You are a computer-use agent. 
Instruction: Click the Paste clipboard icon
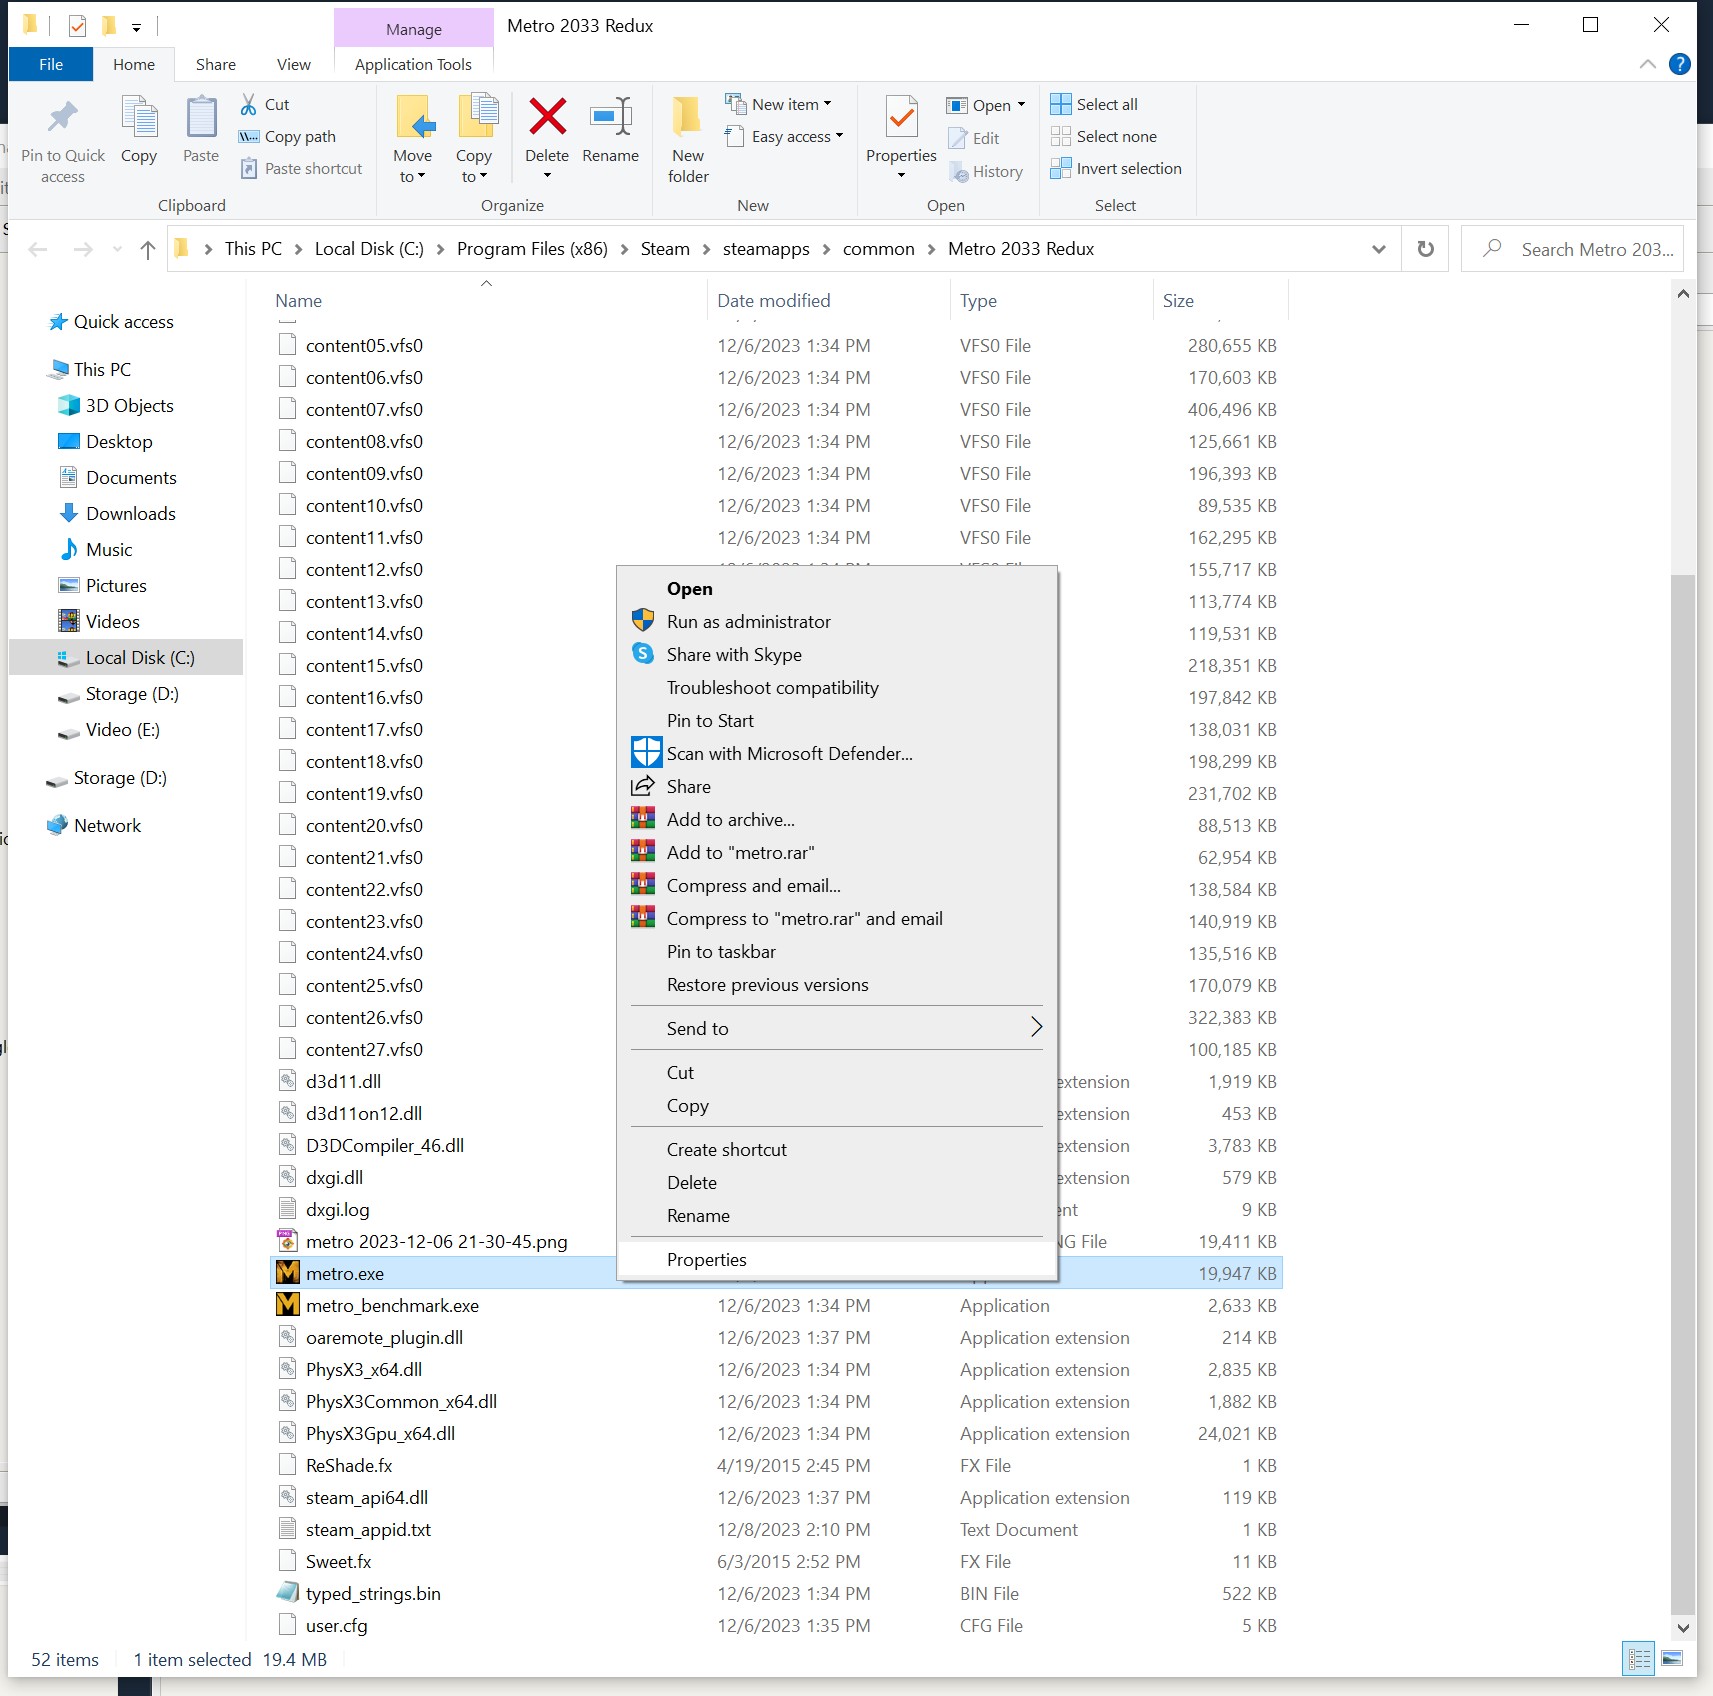[x=201, y=118]
